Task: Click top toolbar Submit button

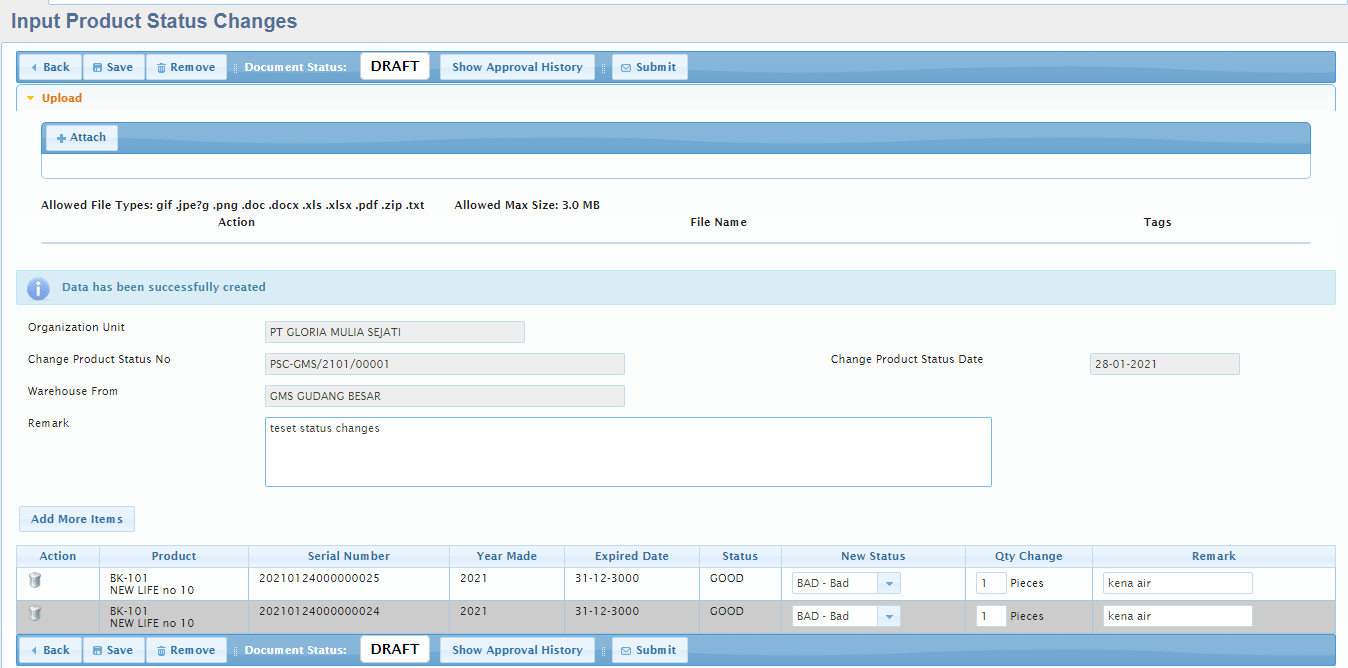Action: (x=649, y=67)
